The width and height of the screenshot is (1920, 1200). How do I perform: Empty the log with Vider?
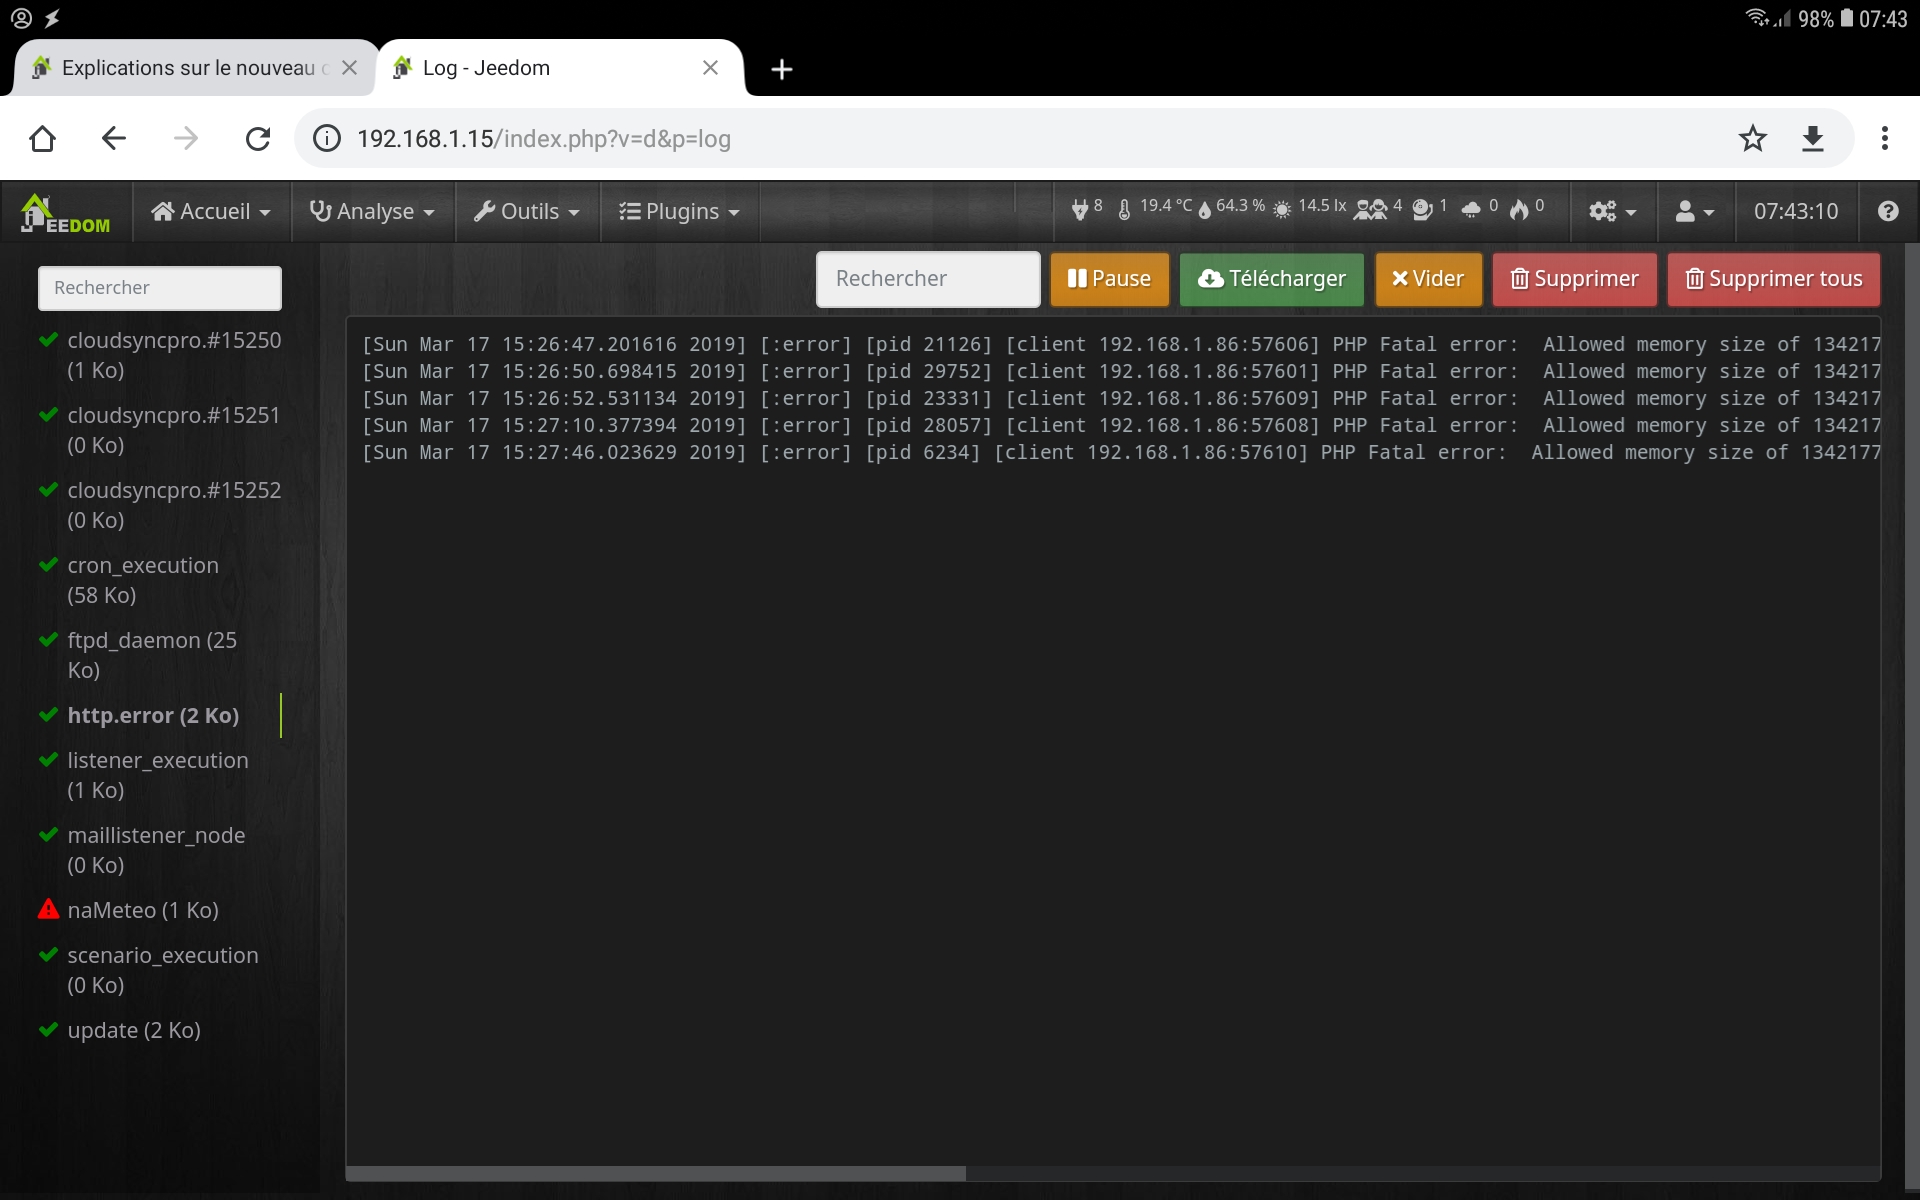pyautogui.click(x=1428, y=279)
